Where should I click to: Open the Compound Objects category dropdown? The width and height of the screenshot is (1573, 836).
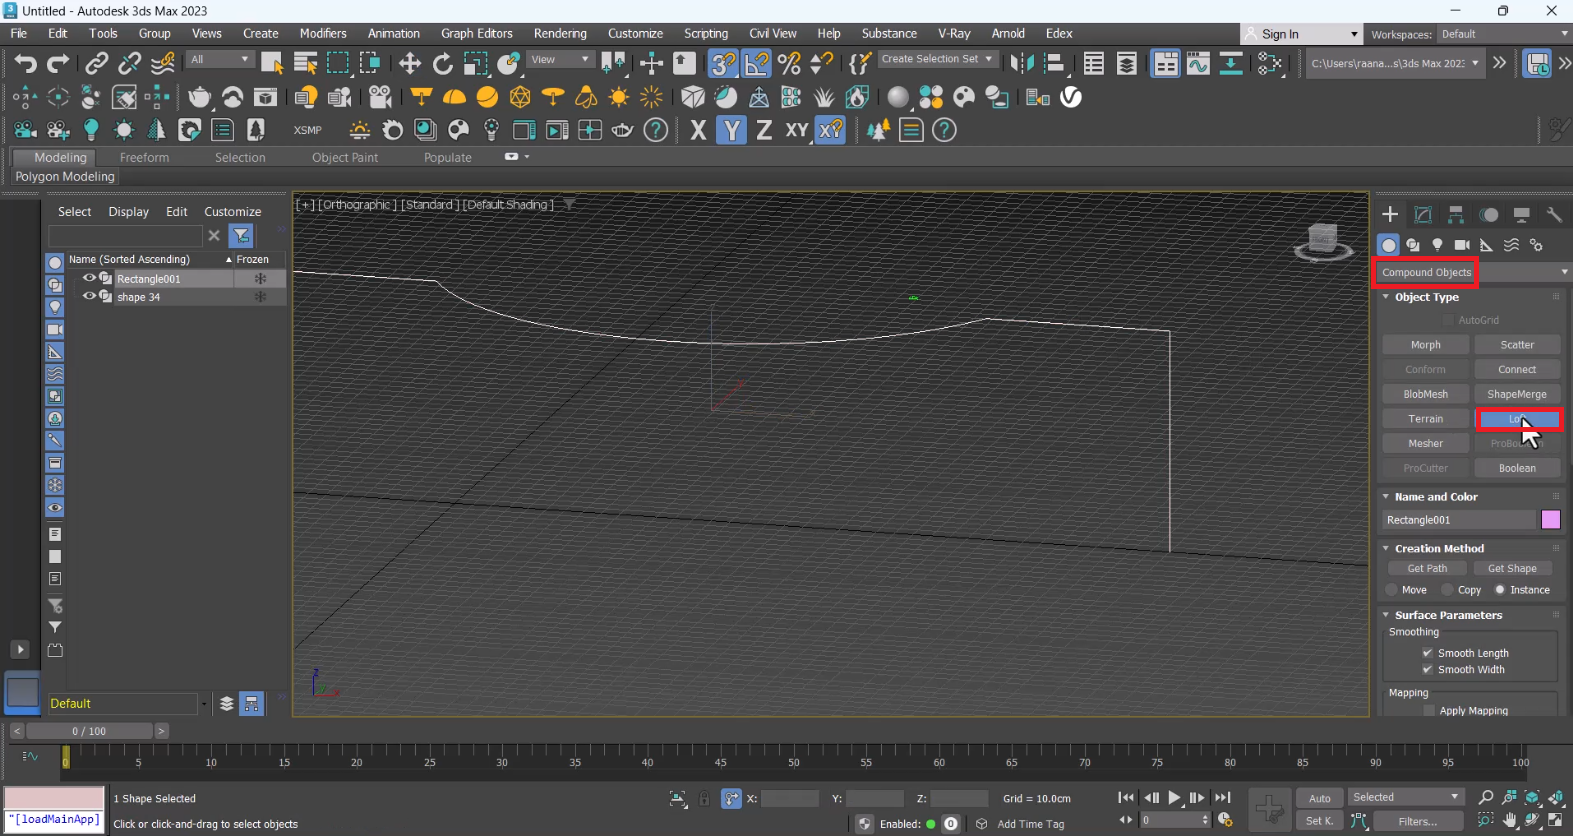pos(1471,272)
